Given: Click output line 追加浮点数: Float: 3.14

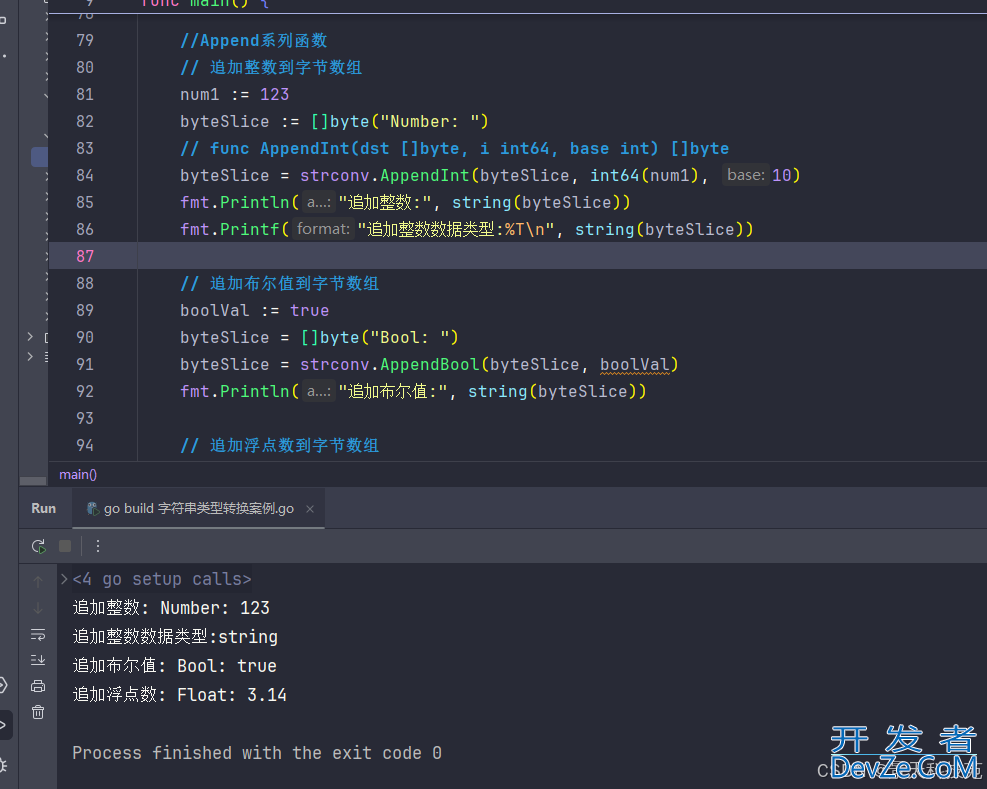Looking at the screenshot, I should [179, 695].
